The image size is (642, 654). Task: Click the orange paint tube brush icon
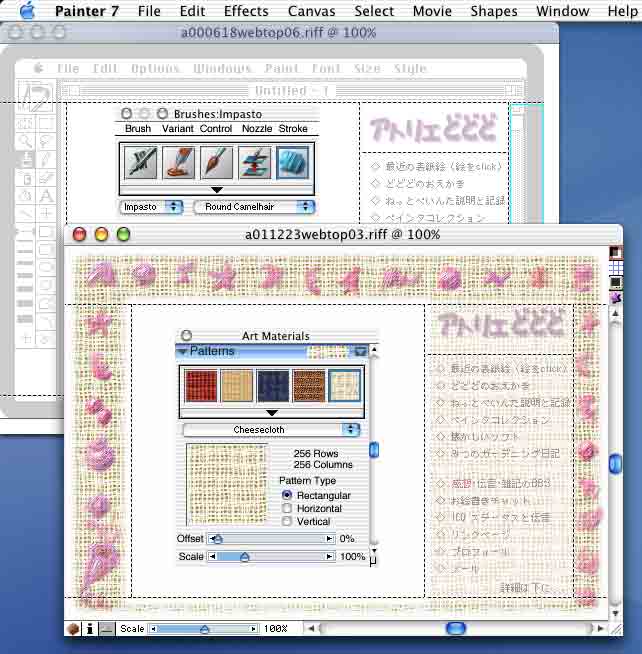click(x=179, y=162)
